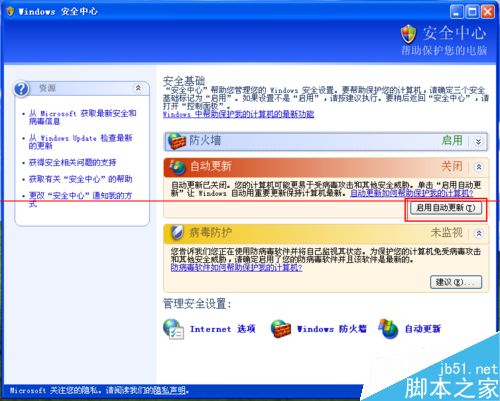Open link 获取有关“安全中心”的帮助
The width and height of the screenshot is (500, 401).
click(80, 179)
